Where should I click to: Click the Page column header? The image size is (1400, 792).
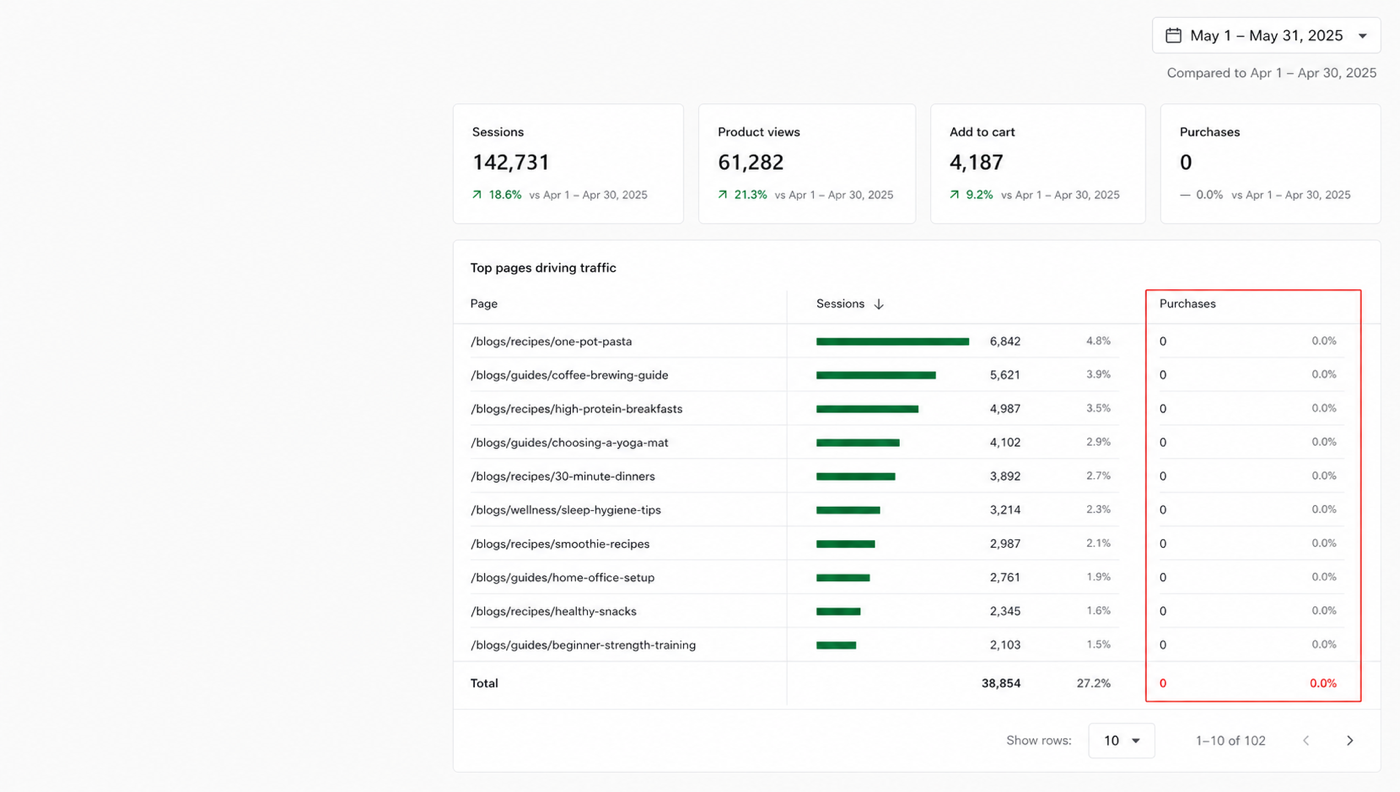click(484, 304)
